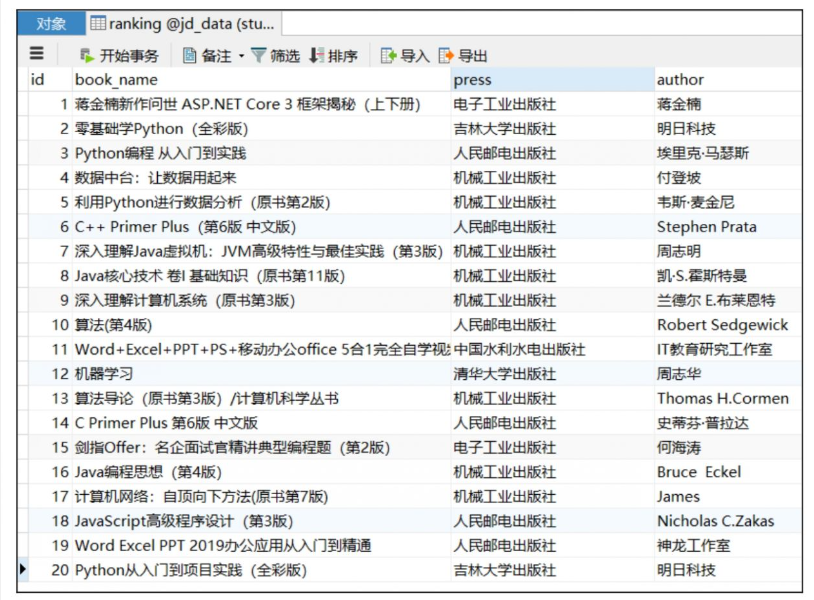Select id cell 12
This screenshot has height=600, width=814.
click(x=50, y=374)
